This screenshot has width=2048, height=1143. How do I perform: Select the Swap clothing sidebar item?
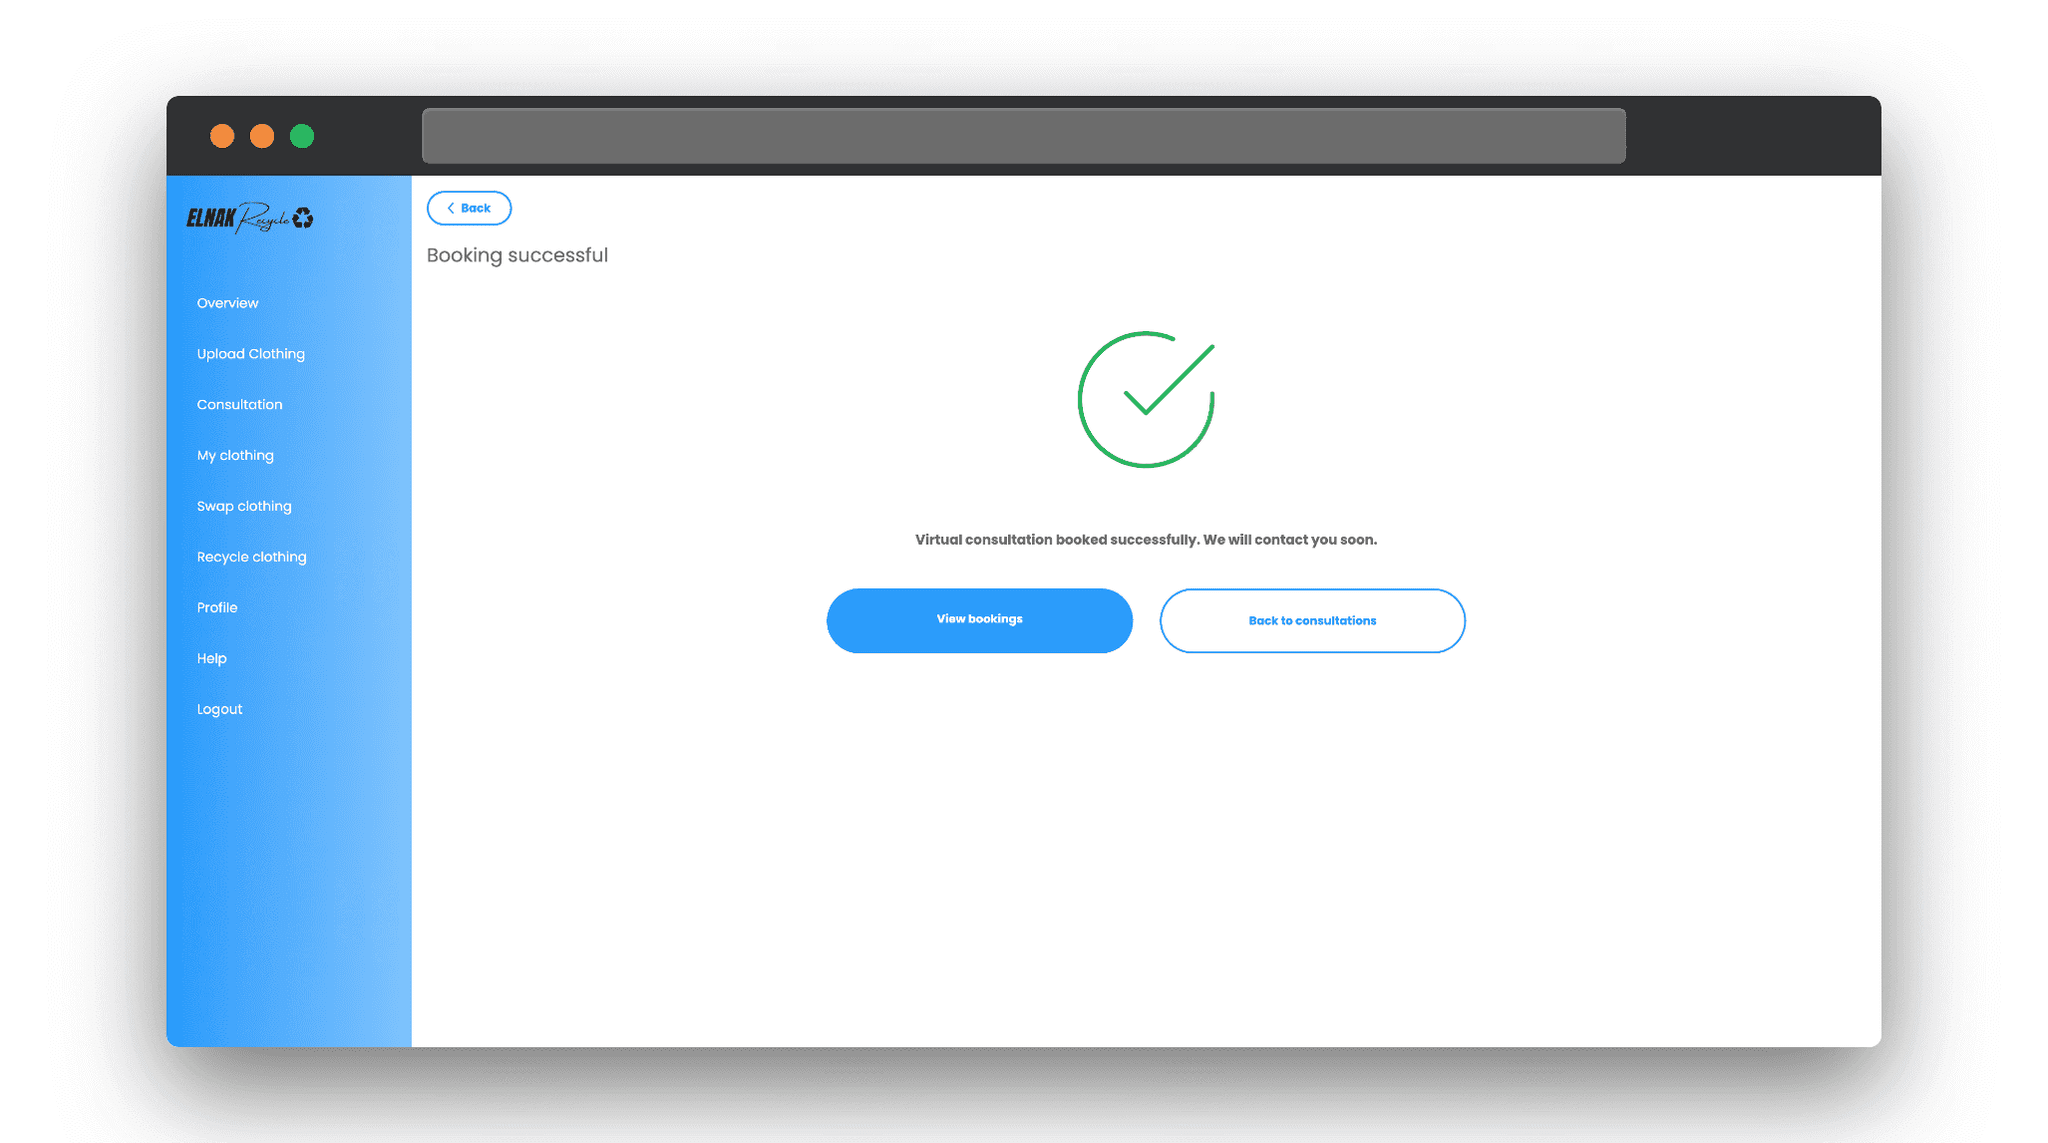pyautogui.click(x=245, y=506)
